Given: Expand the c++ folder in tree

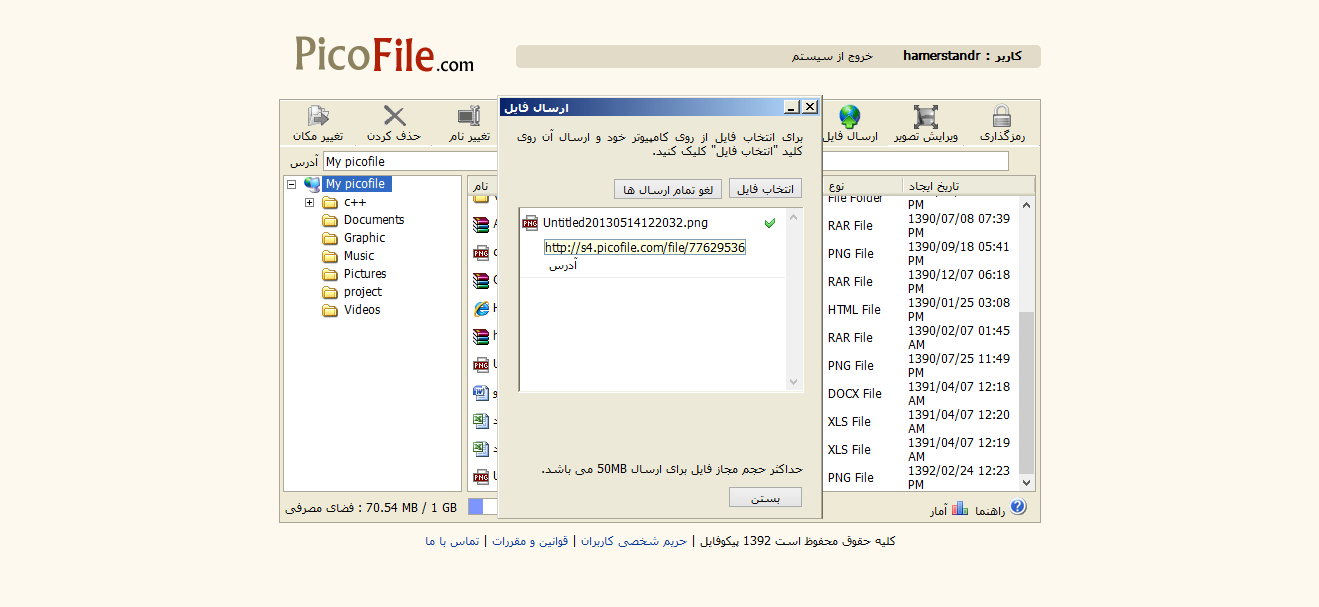Looking at the screenshot, I should (x=310, y=203).
